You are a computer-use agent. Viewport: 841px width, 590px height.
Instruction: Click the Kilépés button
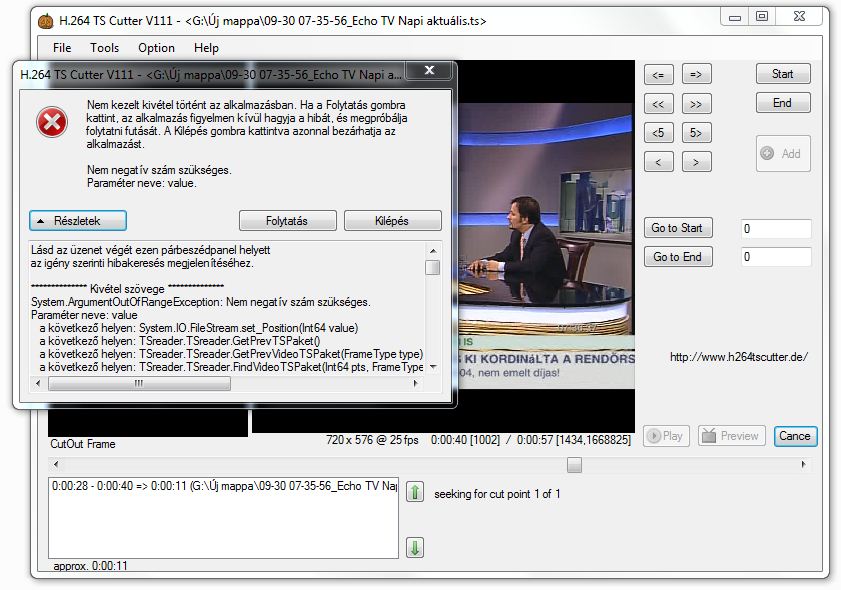(393, 220)
